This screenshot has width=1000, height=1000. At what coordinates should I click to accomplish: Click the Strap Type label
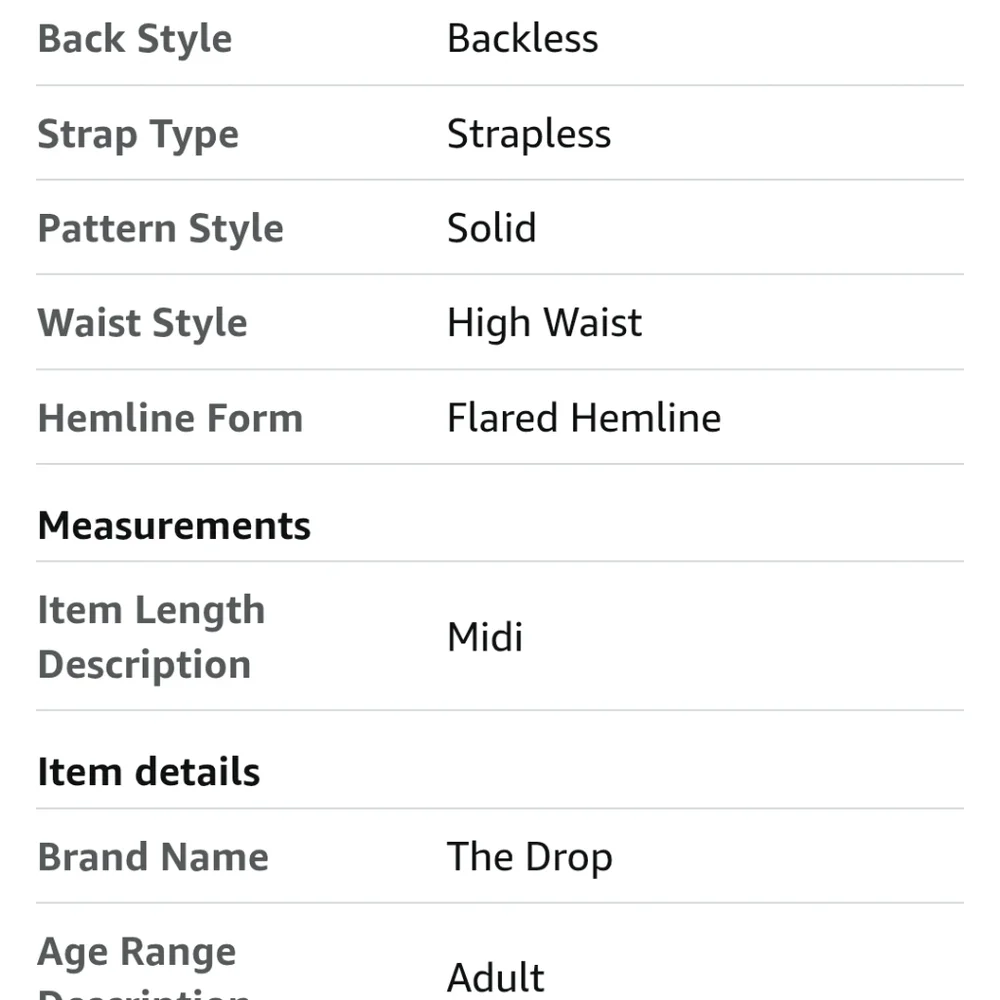[x=138, y=134]
